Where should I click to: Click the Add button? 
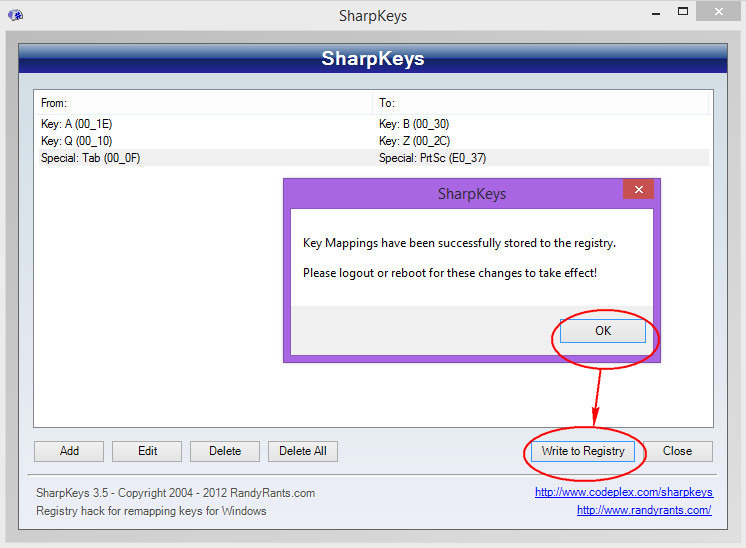(x=69, y=451)
